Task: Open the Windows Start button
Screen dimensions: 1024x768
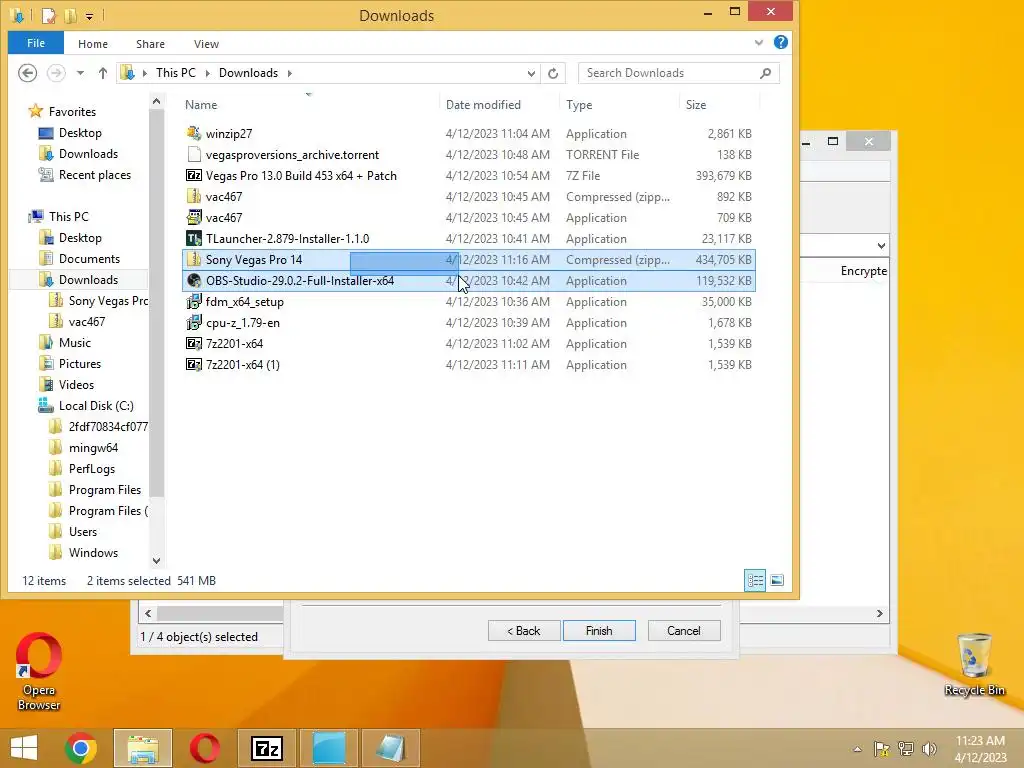Action: click(24, 748)
